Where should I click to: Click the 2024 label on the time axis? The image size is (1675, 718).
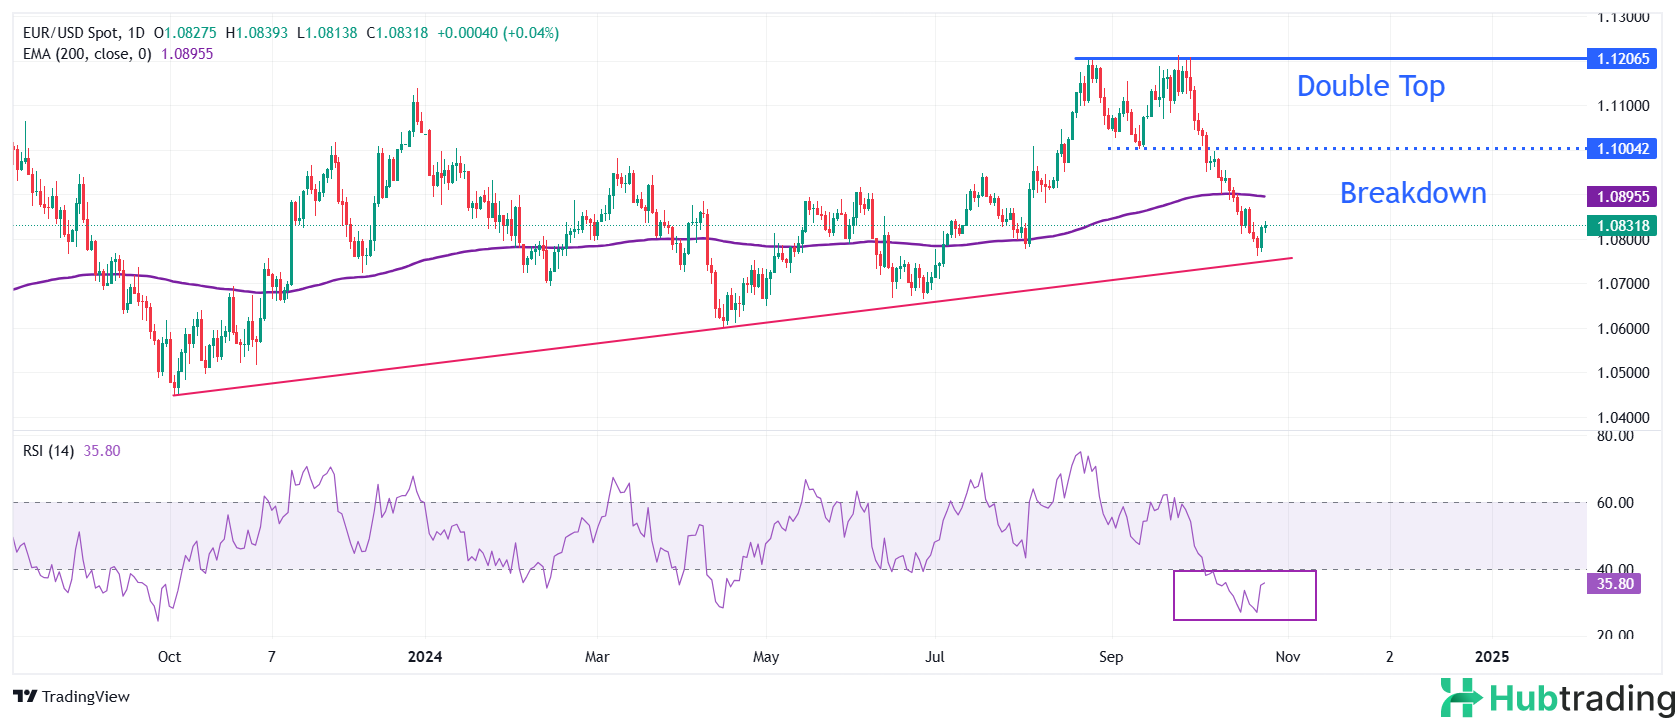(x=425, y=657)
